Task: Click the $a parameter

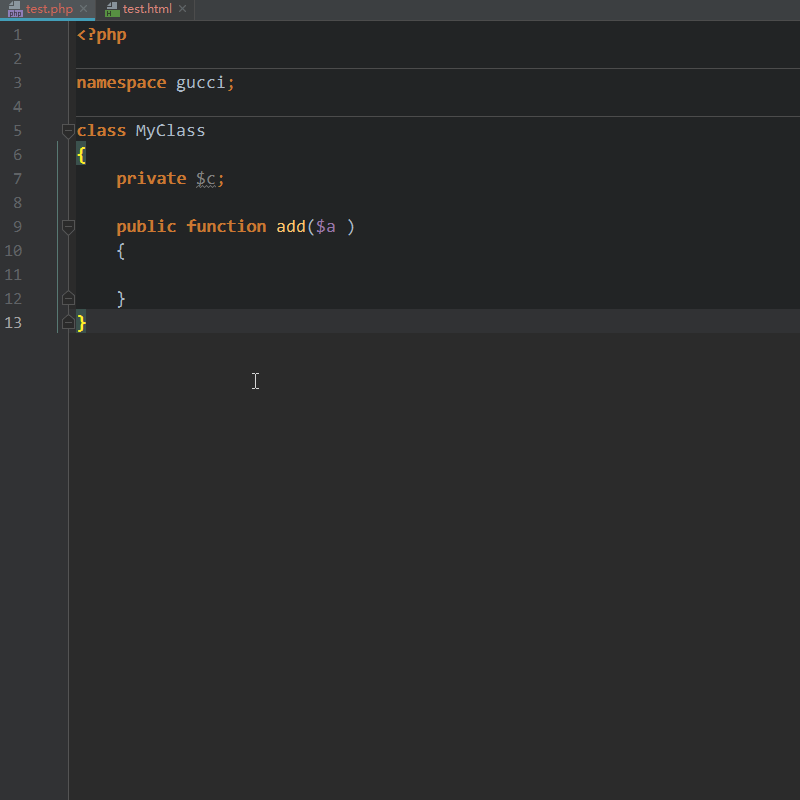Action: point(326,227)
